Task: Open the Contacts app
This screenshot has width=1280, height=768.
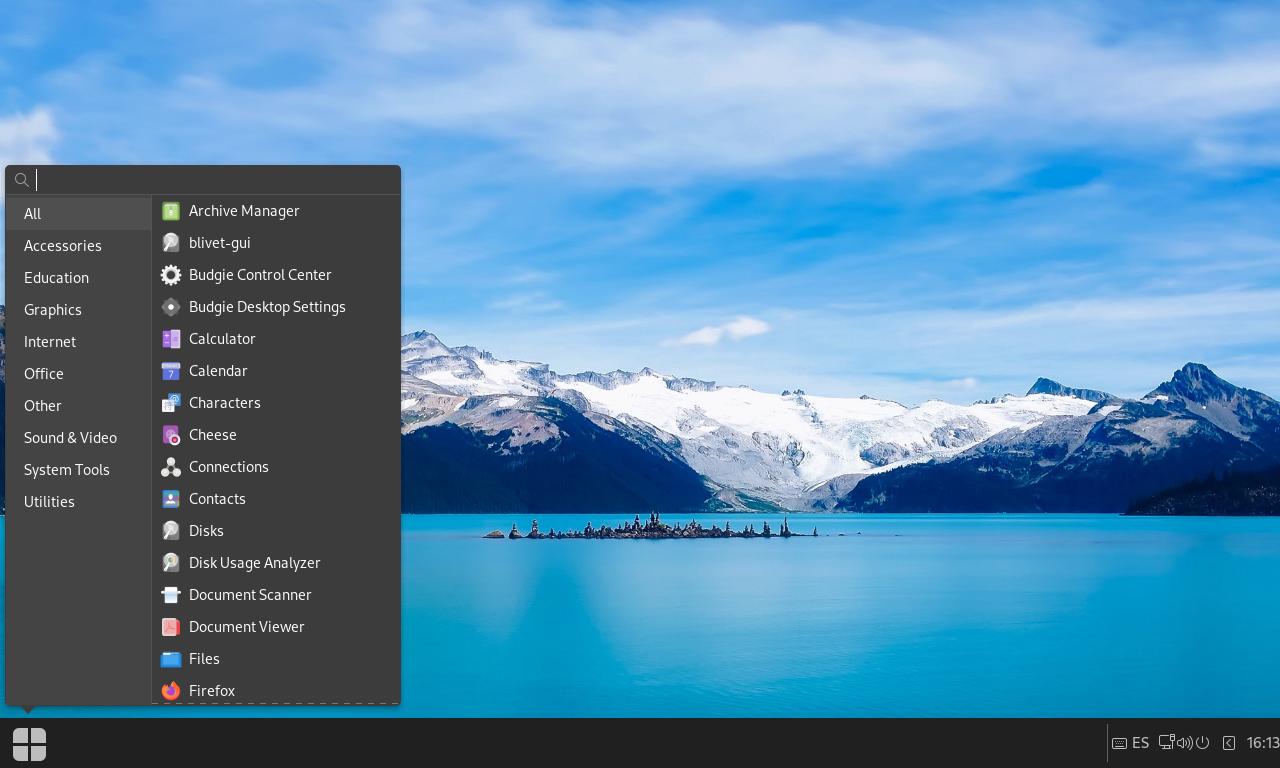Action: click(275, 499)
